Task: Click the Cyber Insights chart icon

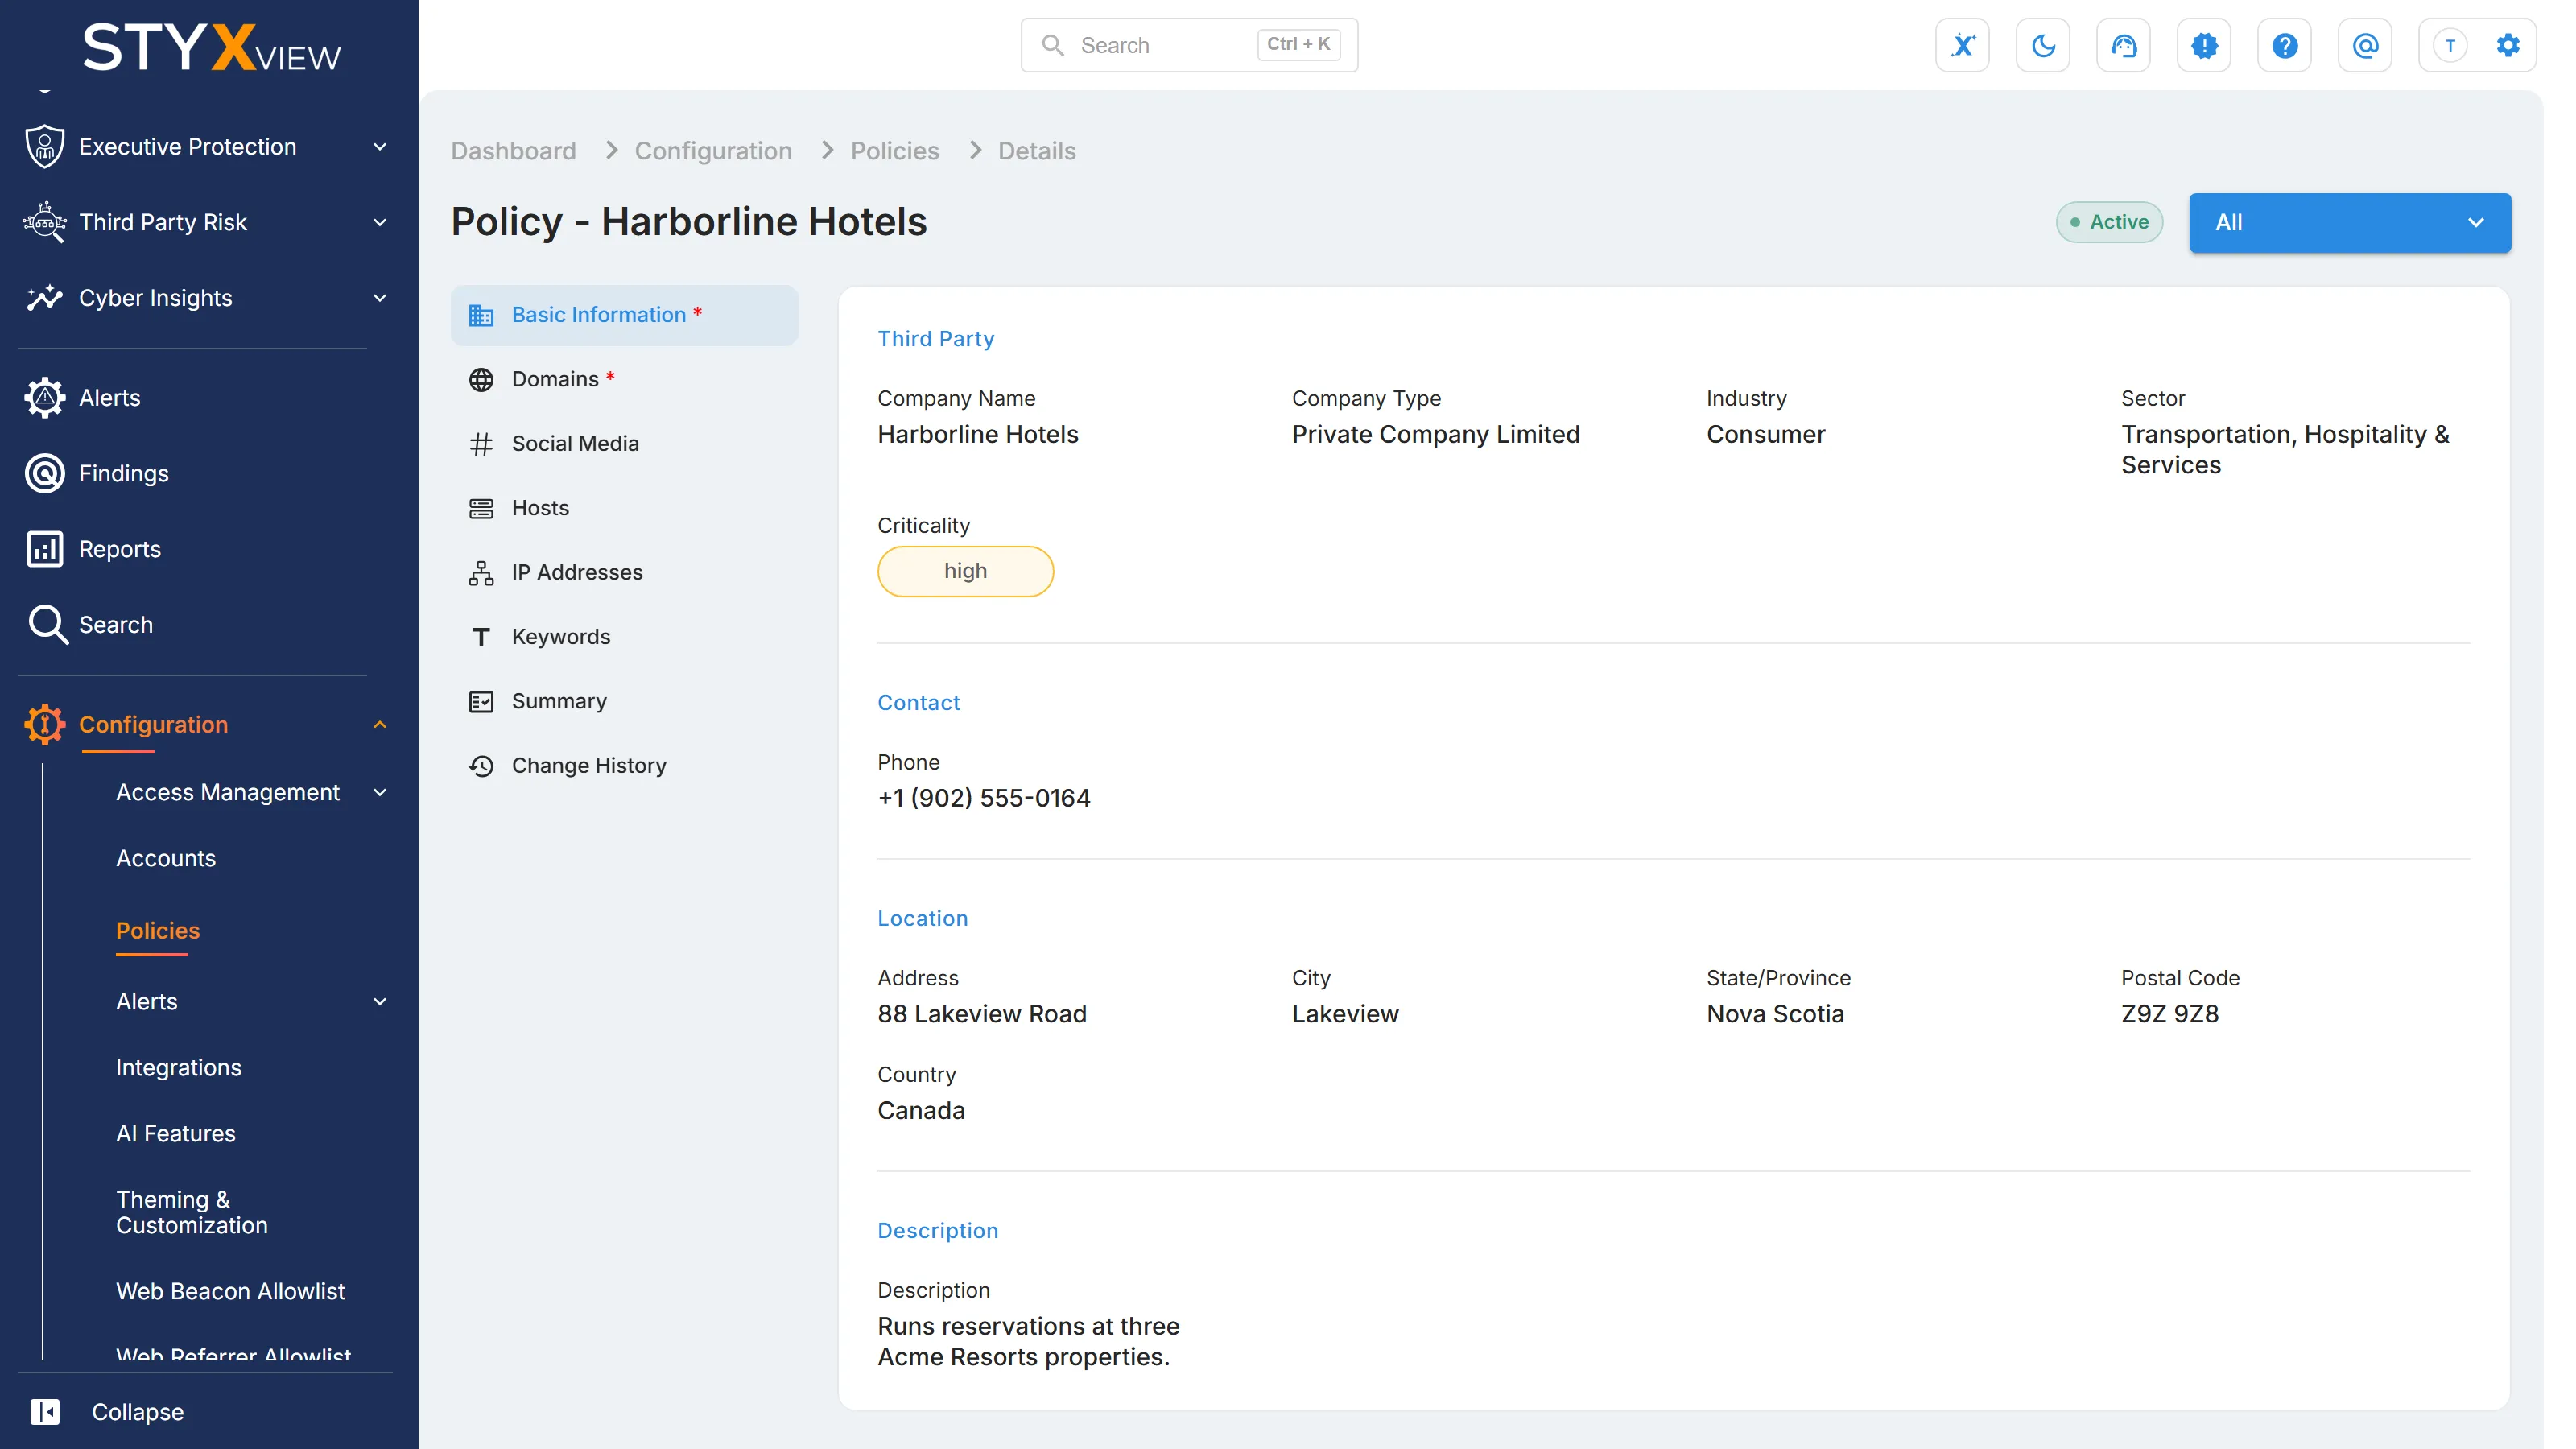Action: coord(45,298)
